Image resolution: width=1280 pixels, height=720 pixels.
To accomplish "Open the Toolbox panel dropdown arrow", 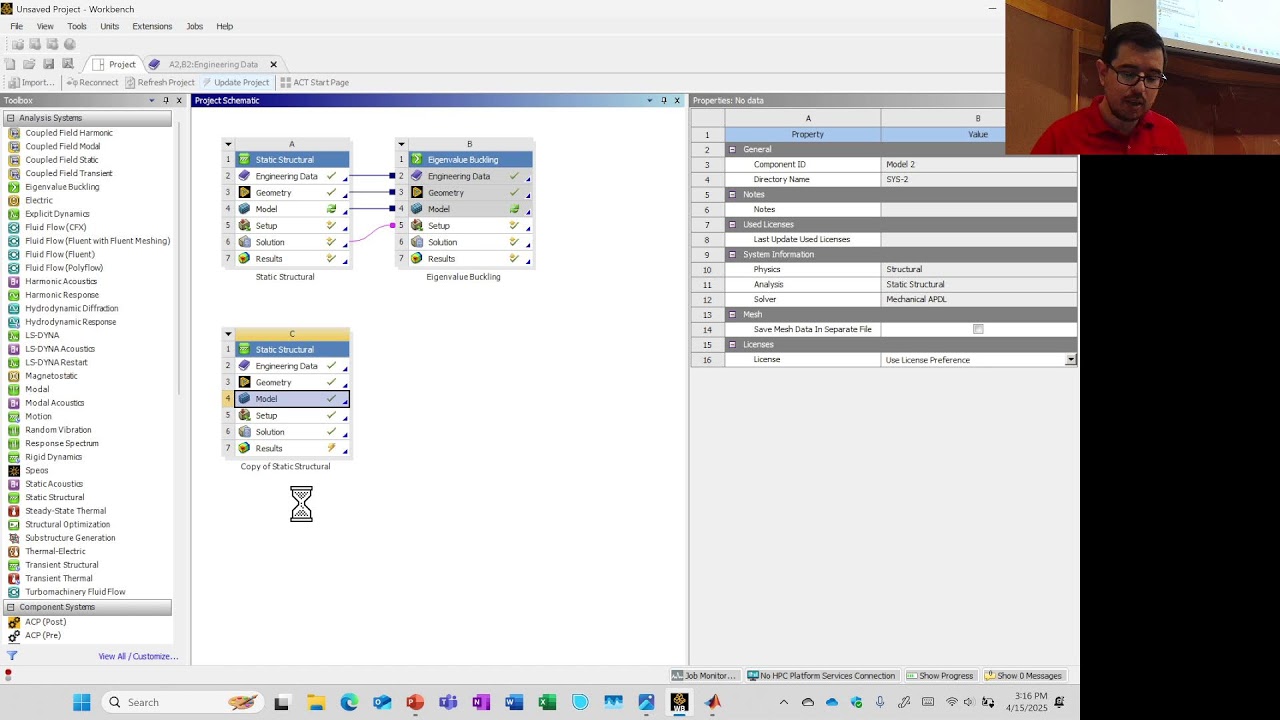I will tap(152, 100).
